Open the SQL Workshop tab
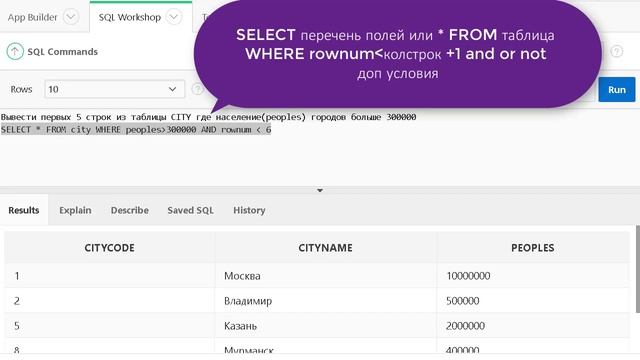Viewport: 640px width, 360px height. click(130, 17)
